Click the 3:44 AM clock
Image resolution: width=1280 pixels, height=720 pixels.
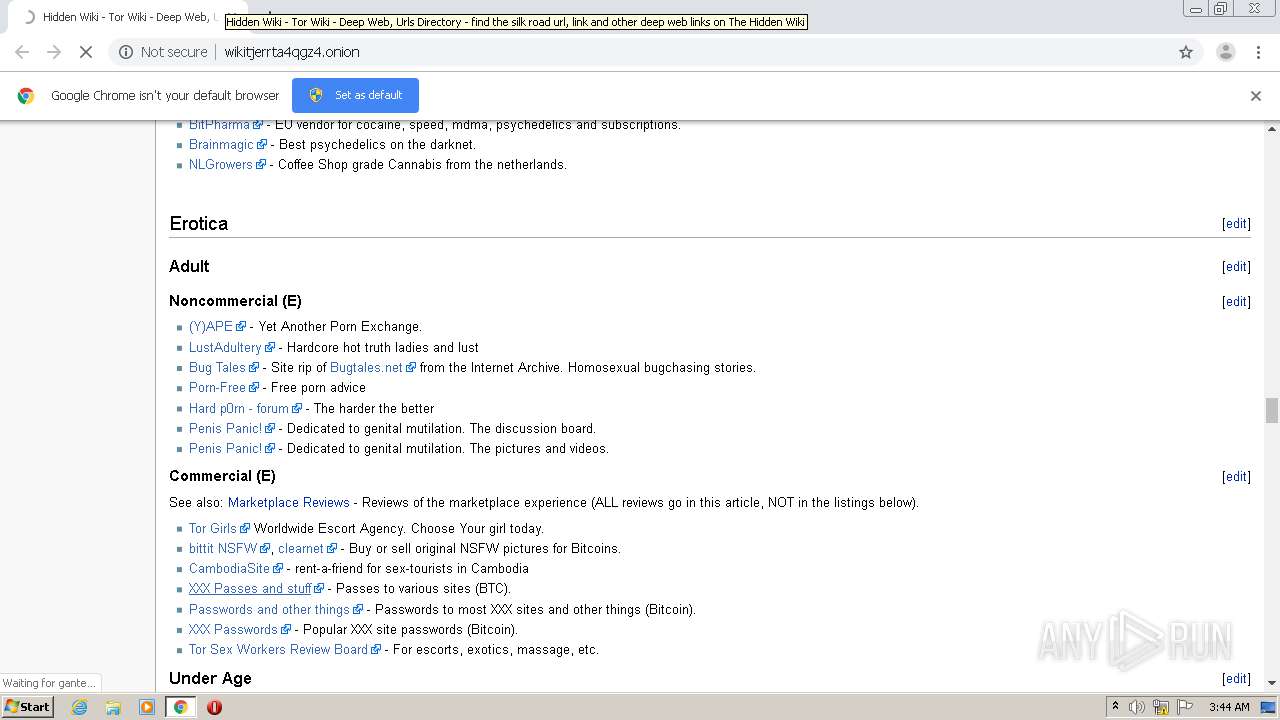(1229, 707)
